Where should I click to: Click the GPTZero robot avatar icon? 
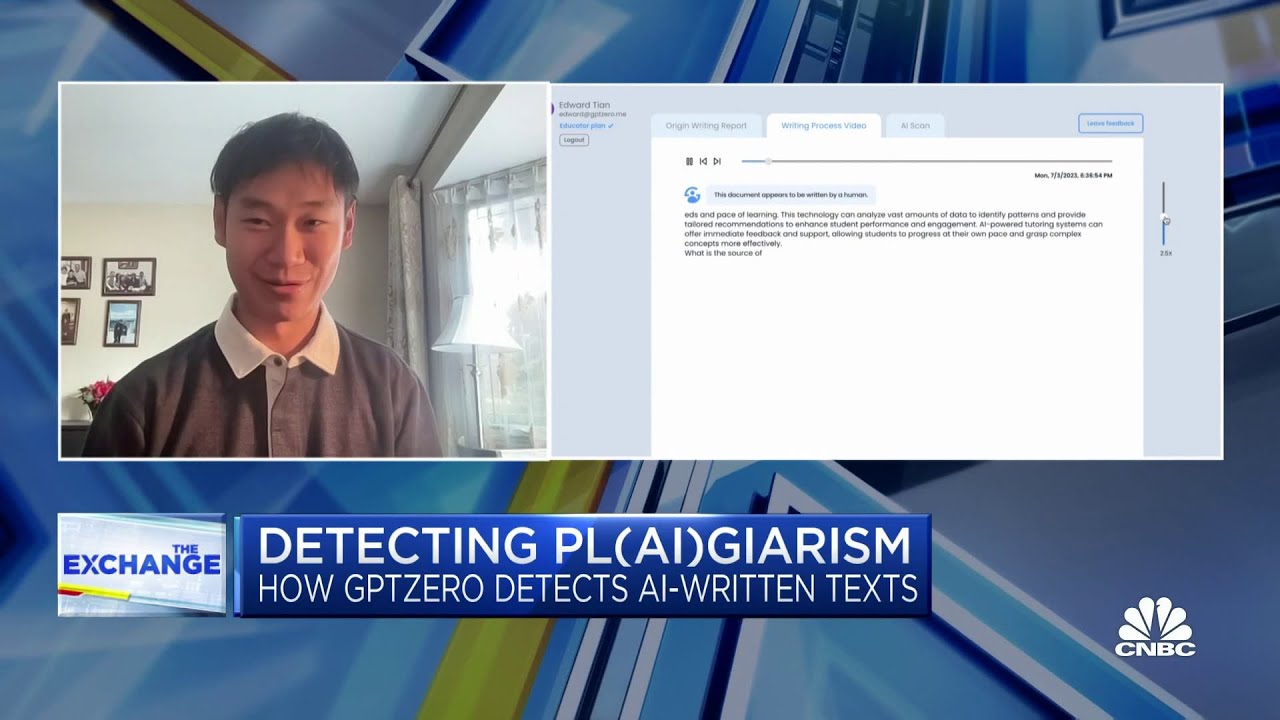[x=692, y=195]
